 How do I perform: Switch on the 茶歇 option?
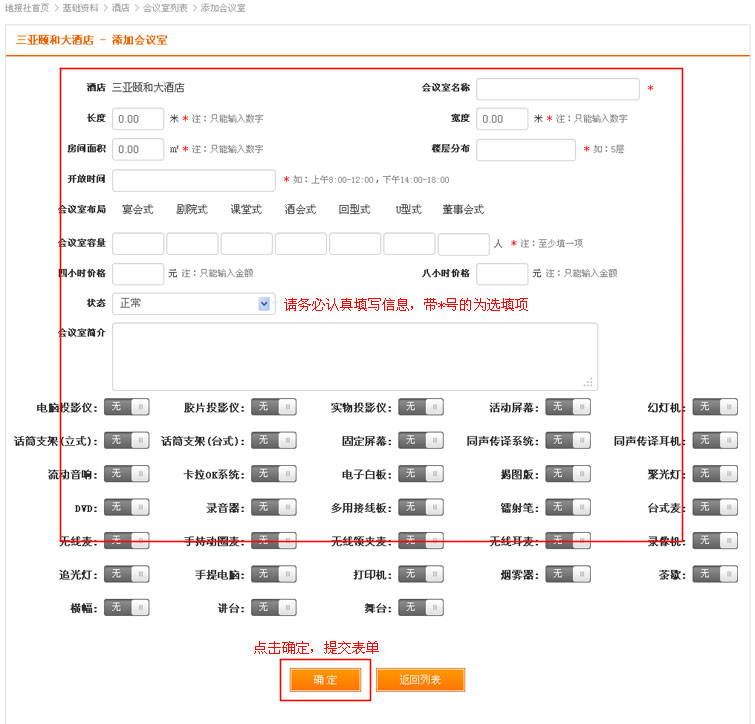pyautogui.click(x=715, y=574)
